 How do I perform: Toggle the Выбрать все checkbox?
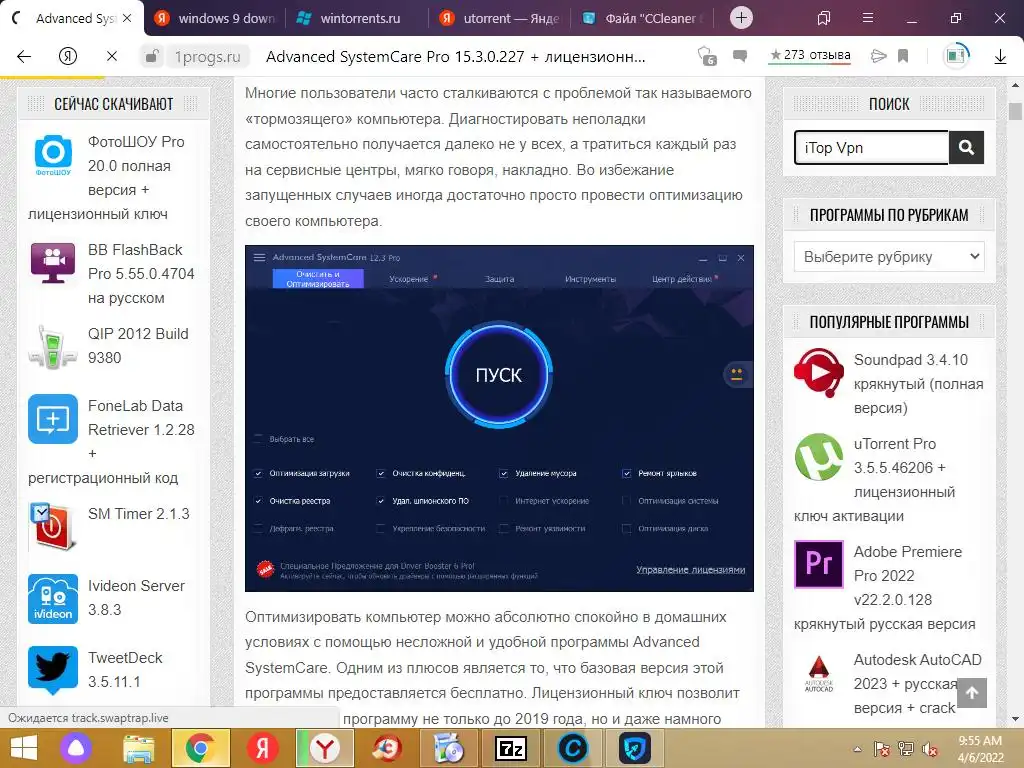click(259, 439)
